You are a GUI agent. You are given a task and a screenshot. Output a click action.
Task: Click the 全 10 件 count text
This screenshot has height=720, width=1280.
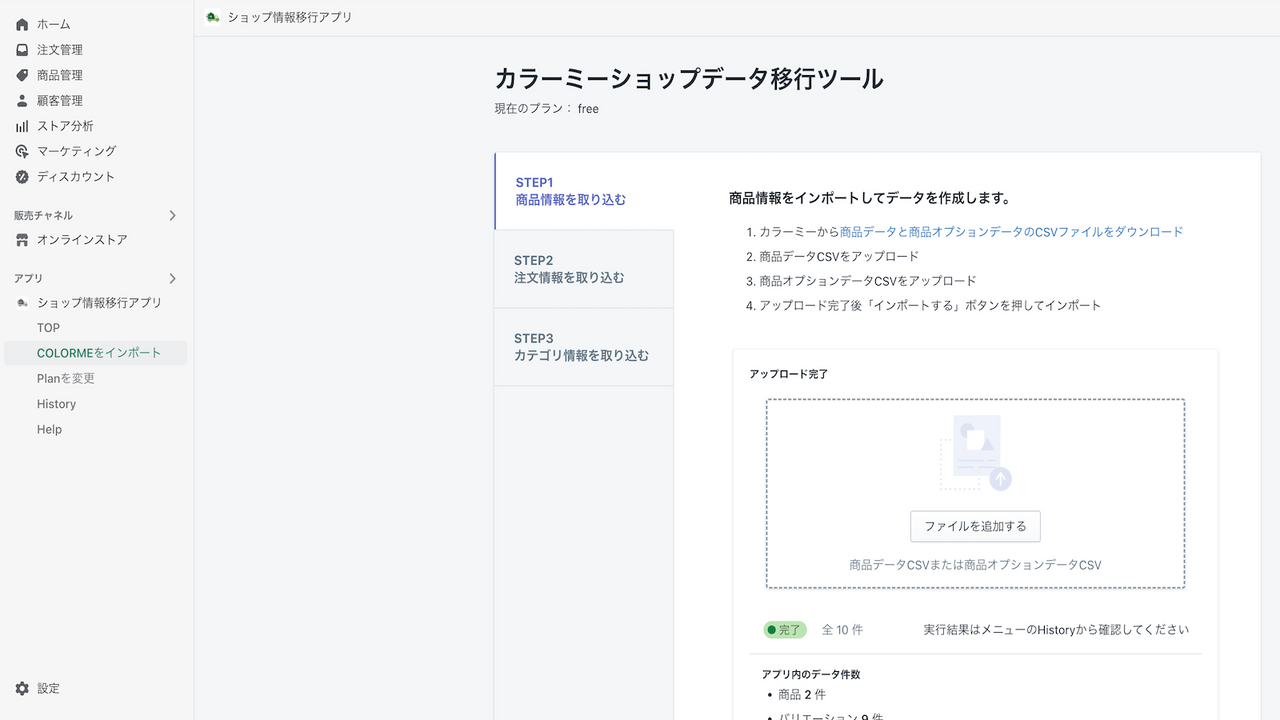tap(842, 630)
